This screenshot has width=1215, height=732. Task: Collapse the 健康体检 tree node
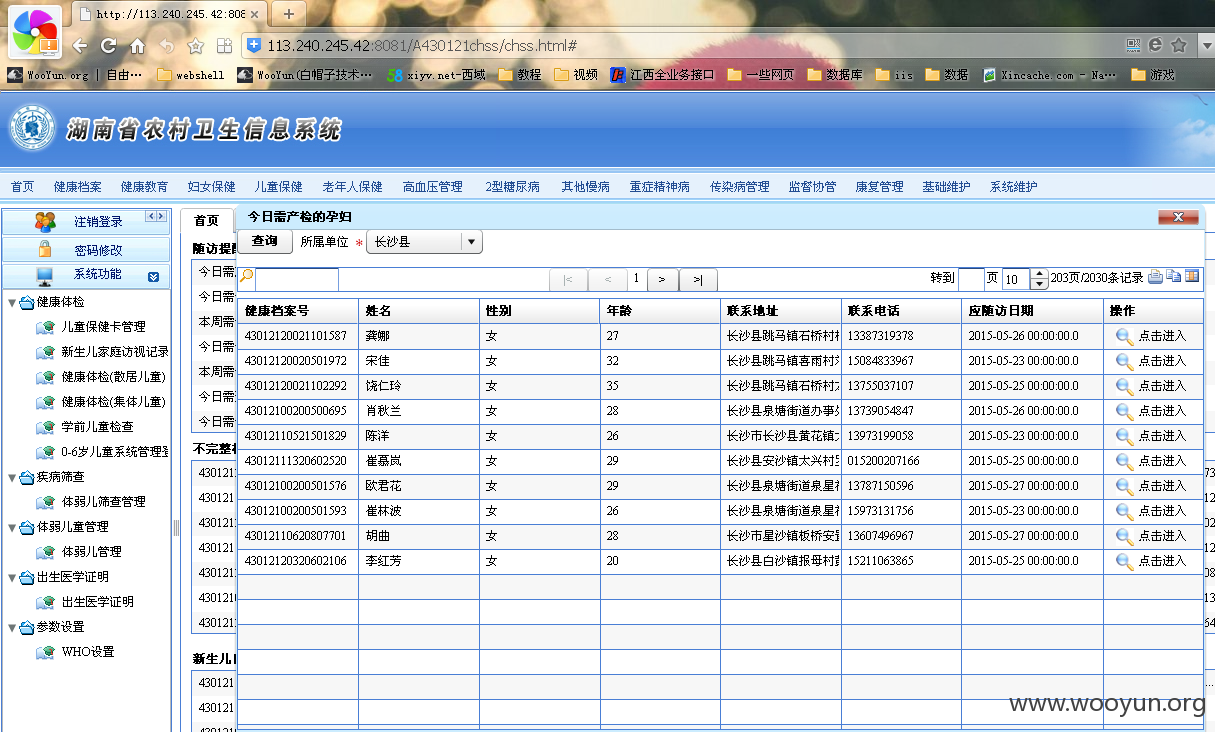[12, 302]
